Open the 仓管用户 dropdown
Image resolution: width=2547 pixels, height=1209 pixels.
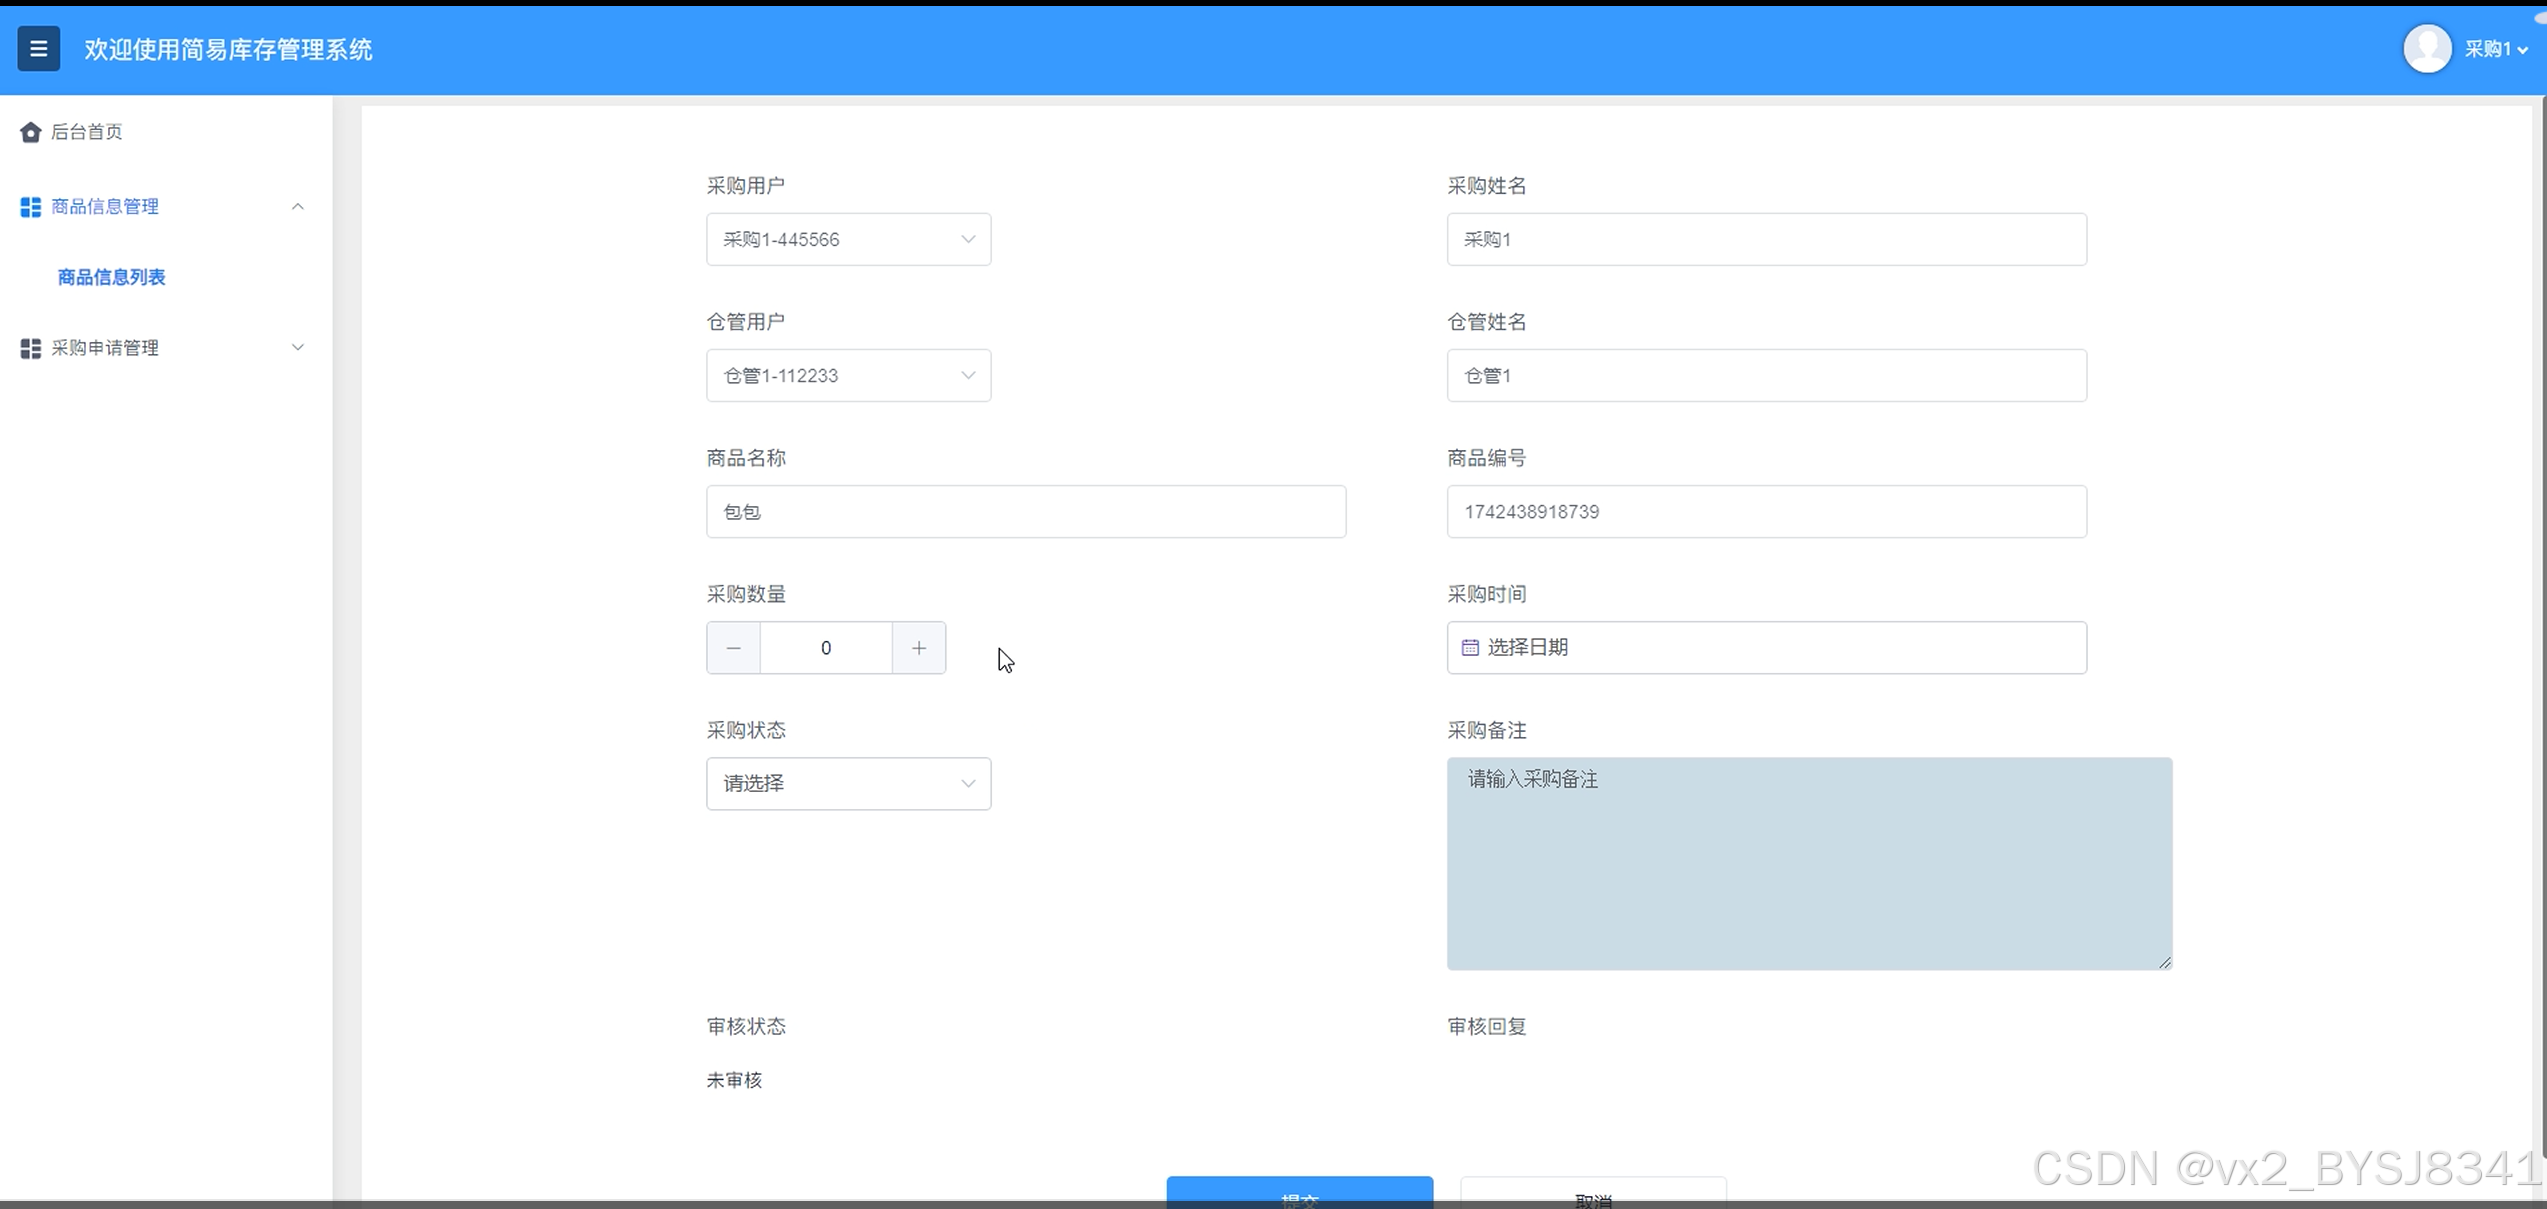pos(848,376)
